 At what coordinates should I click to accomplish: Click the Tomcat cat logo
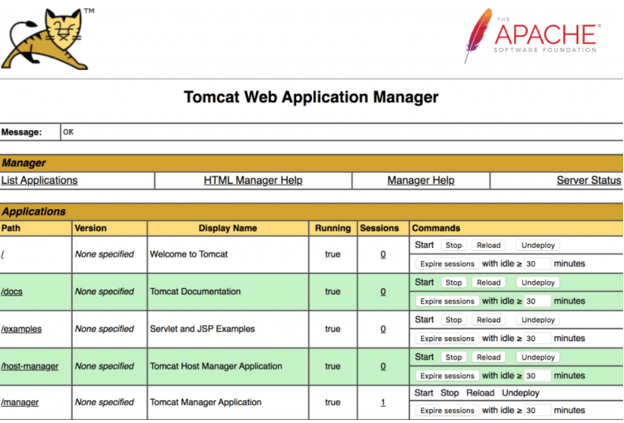point(48,39)
